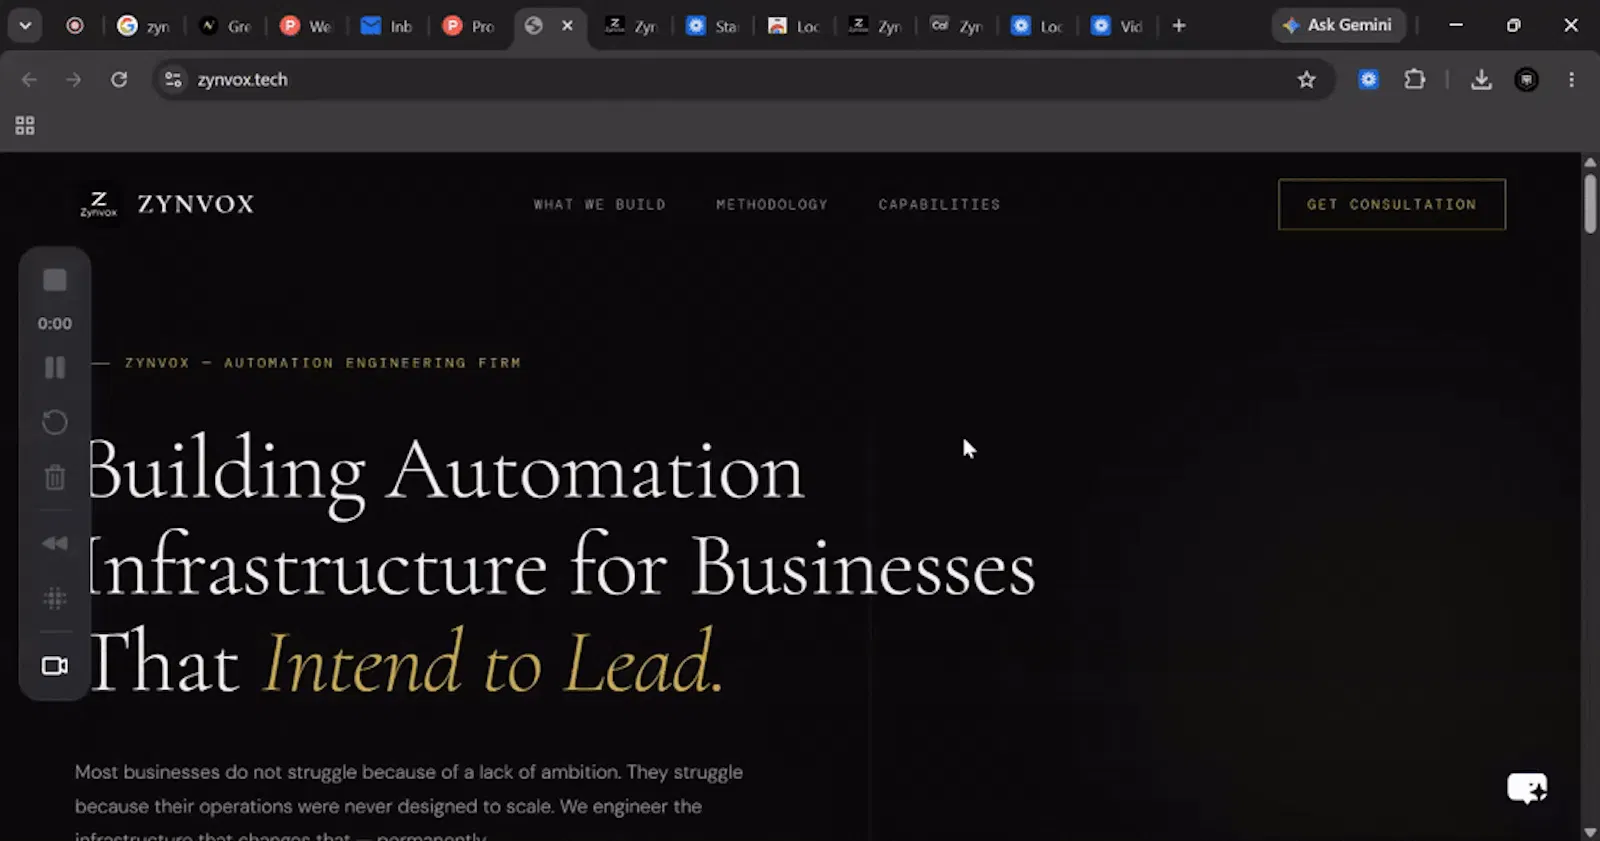Click the Get Consultation button
Screen dimensions: 1600x841
tap(1392, 204)
